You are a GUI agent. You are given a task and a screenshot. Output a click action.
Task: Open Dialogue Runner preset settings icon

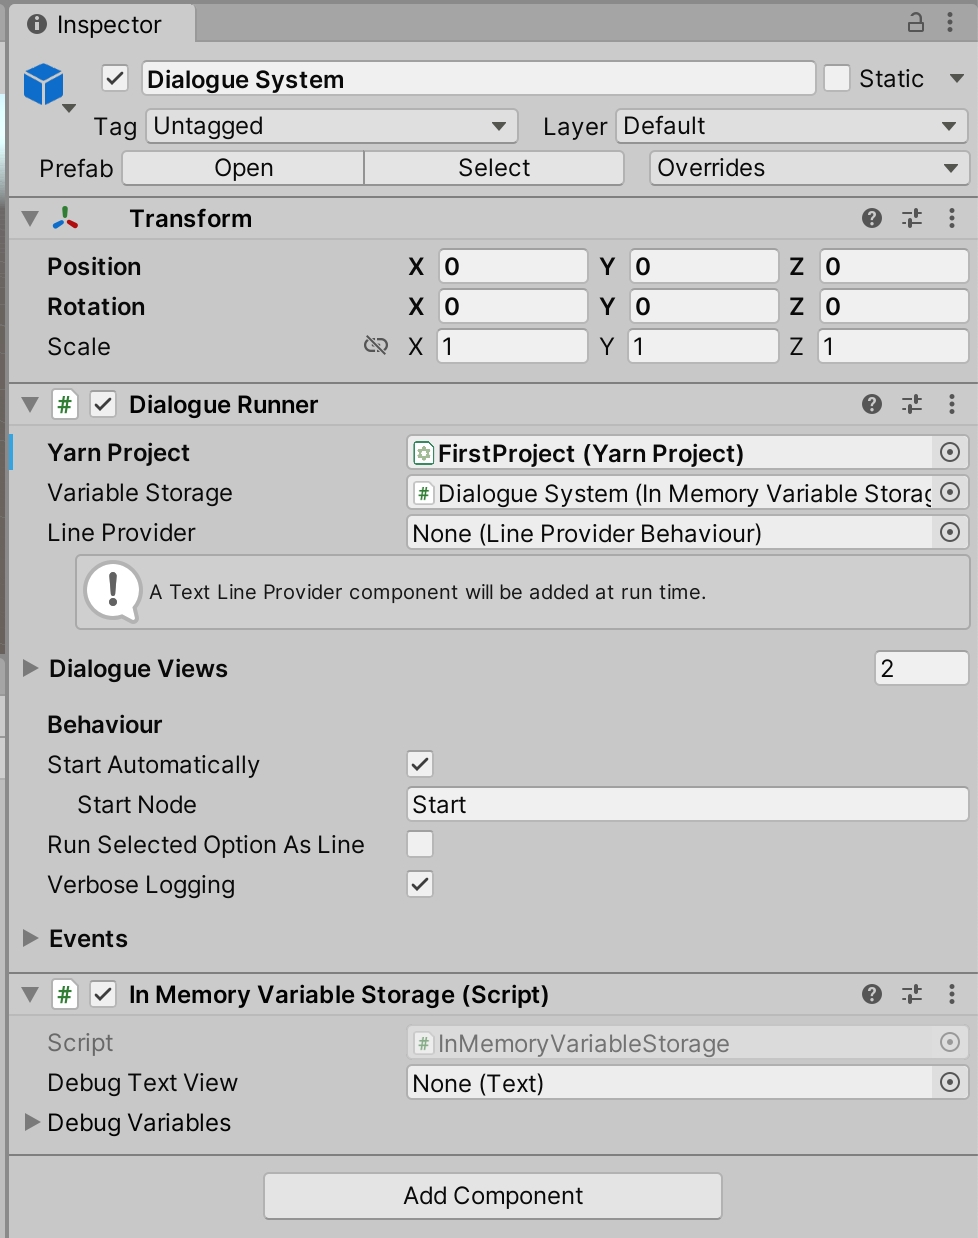912,404
